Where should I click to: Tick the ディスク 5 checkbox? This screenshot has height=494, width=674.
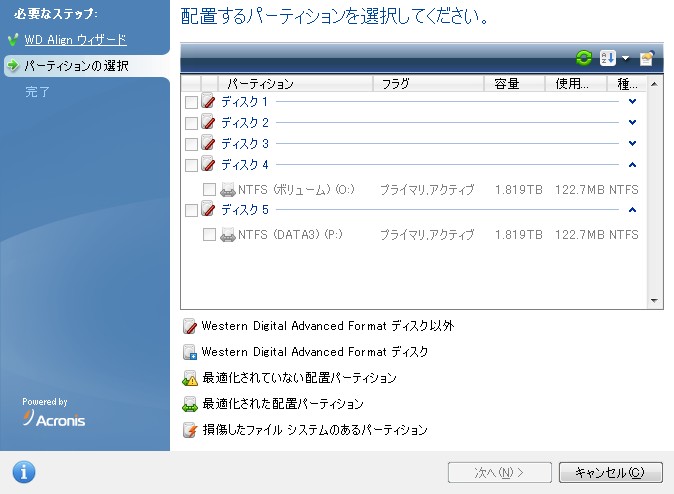(191, 211)
